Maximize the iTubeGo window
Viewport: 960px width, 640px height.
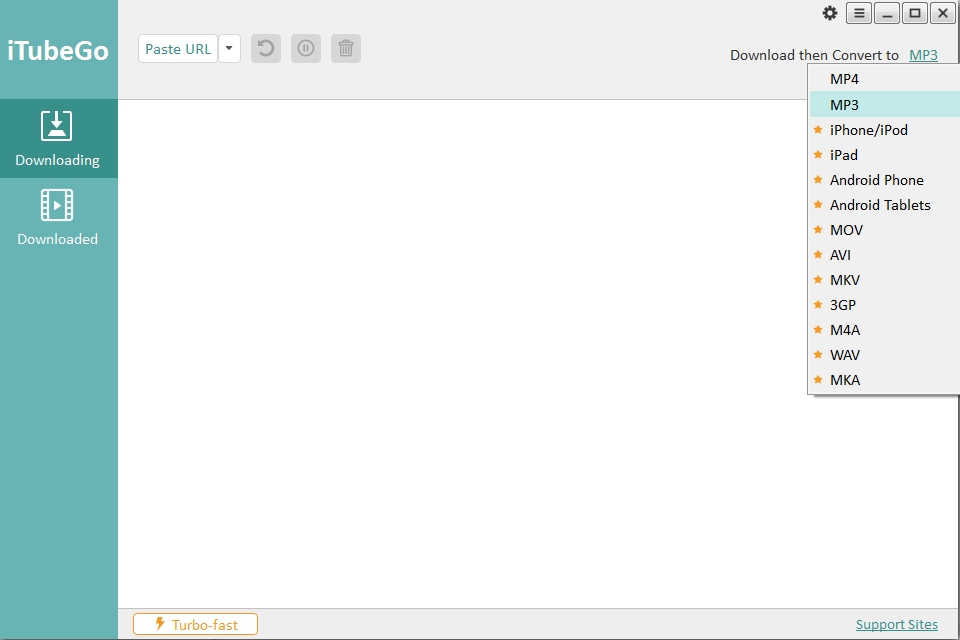click(915, 13)
